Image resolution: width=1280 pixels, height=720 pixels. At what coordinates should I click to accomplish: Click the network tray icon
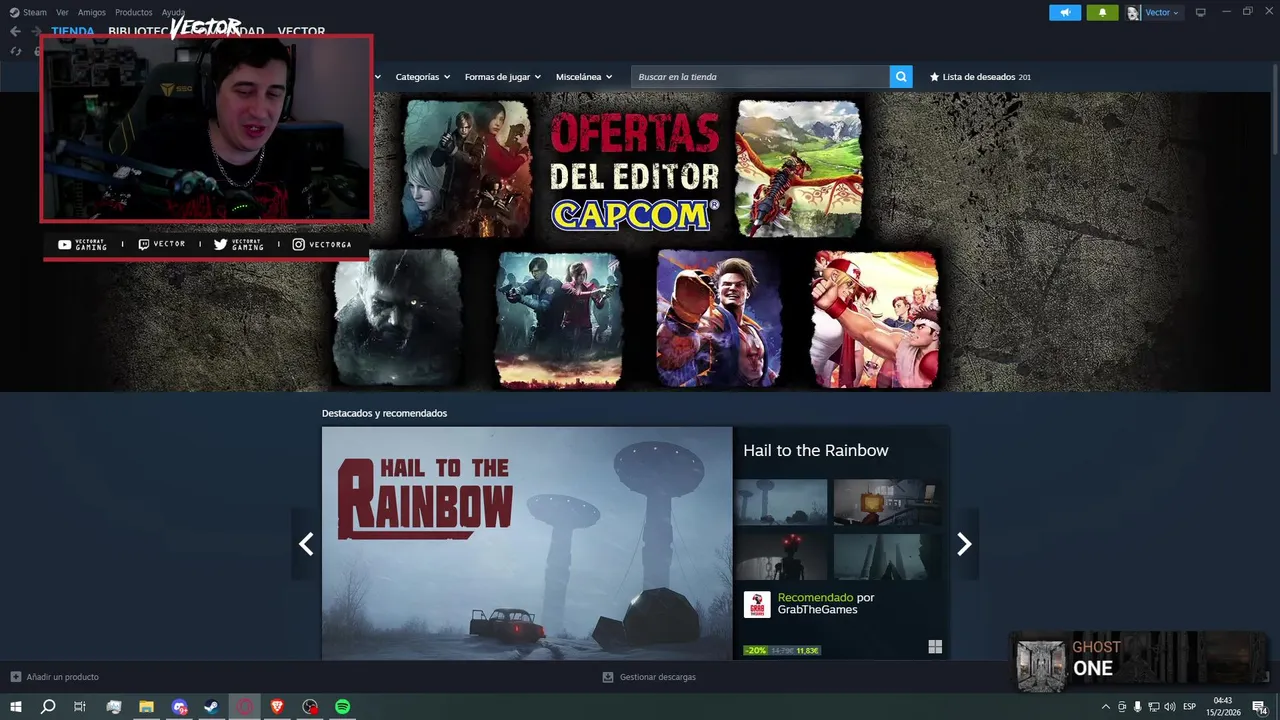click(1154, 707)
